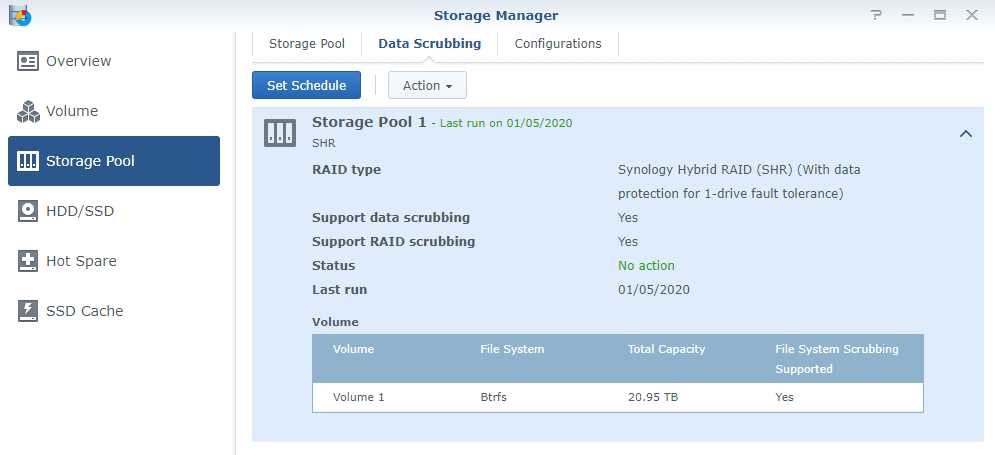Click the Support RAID scrubbing label

[x=393, y=242]
